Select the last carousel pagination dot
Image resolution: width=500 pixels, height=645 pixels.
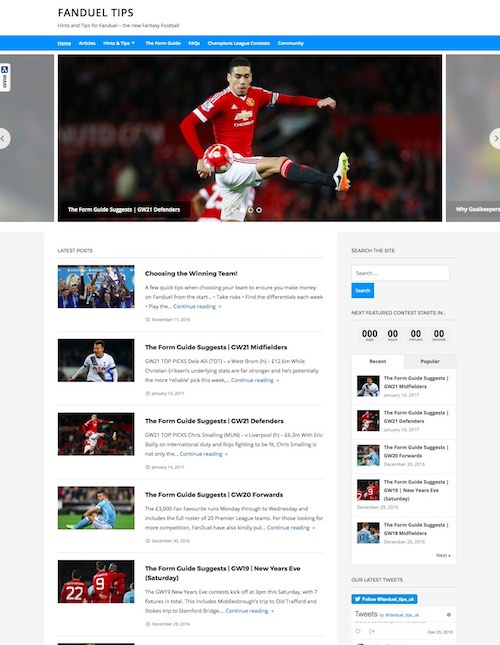click(x=259, y=210)
